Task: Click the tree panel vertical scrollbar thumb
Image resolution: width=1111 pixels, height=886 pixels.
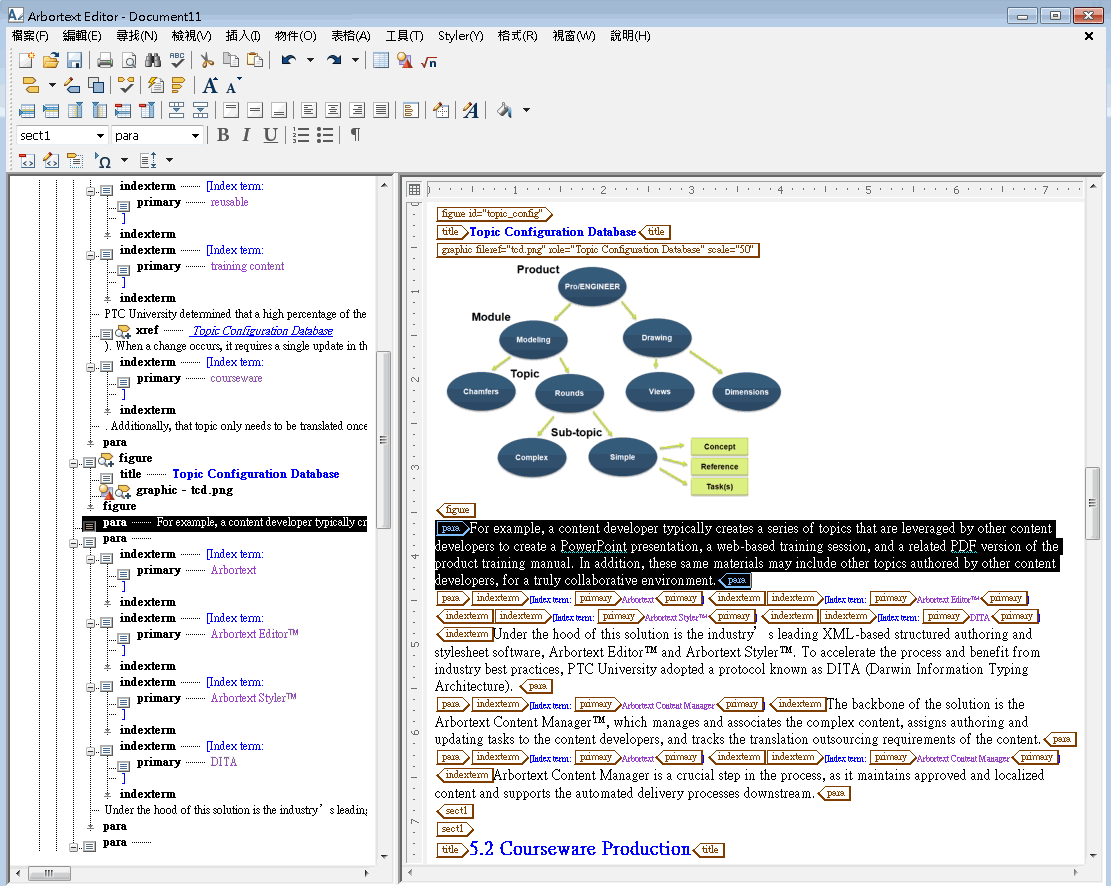Action: tap(383, 439)
